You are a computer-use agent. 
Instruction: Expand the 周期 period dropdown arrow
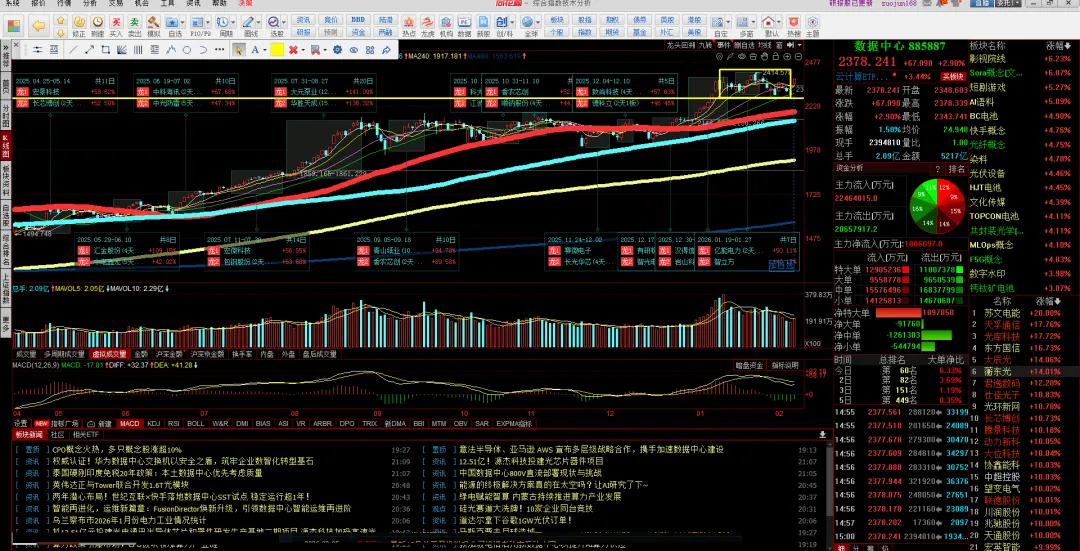(233, 22)
